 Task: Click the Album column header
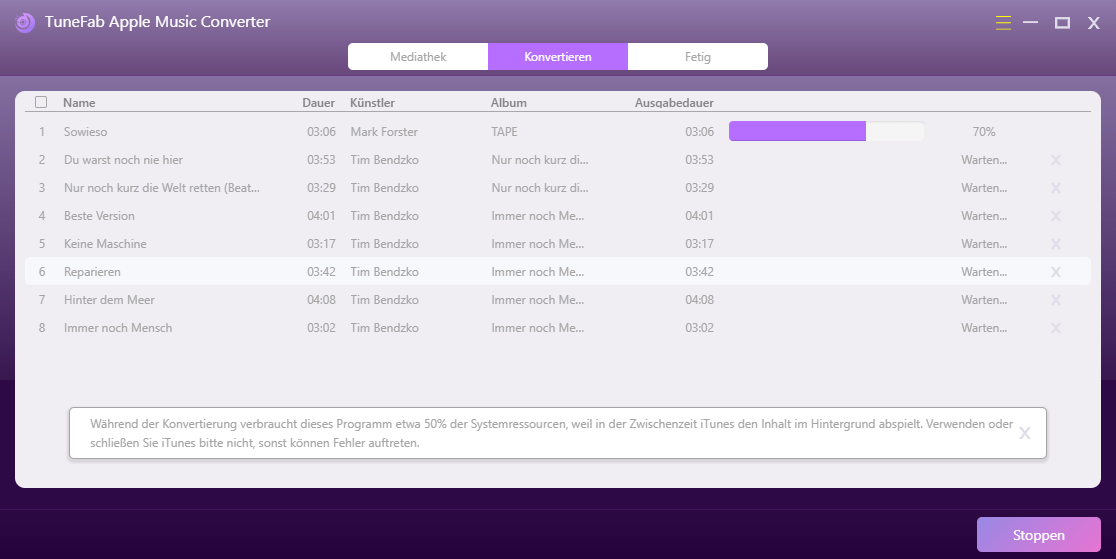tap(509, 103)
